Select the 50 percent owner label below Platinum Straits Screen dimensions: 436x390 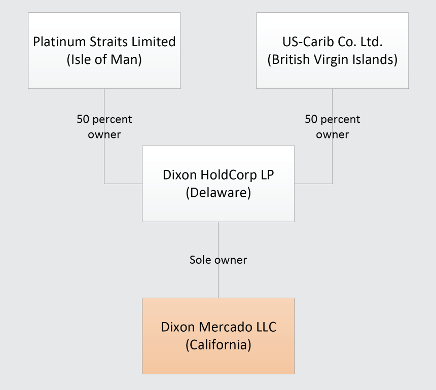pyautogui.click(x=104, y=127)
